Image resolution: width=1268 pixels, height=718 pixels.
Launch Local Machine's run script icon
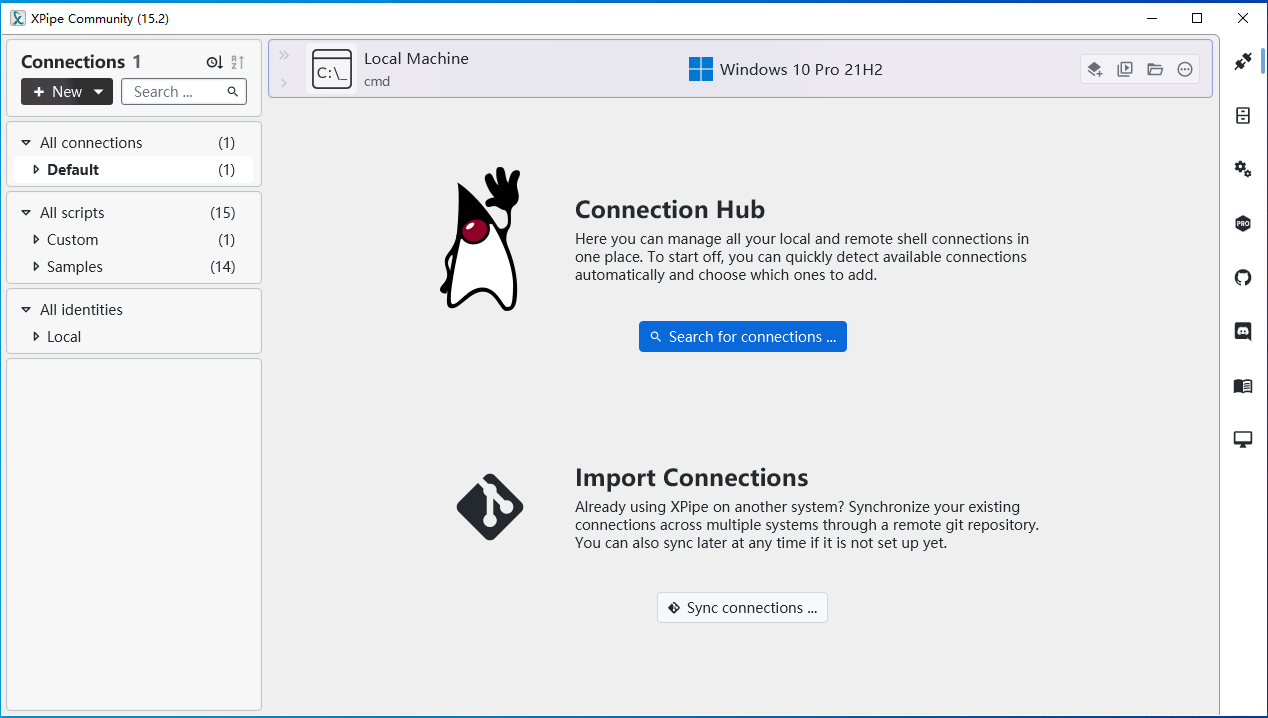1125,69
